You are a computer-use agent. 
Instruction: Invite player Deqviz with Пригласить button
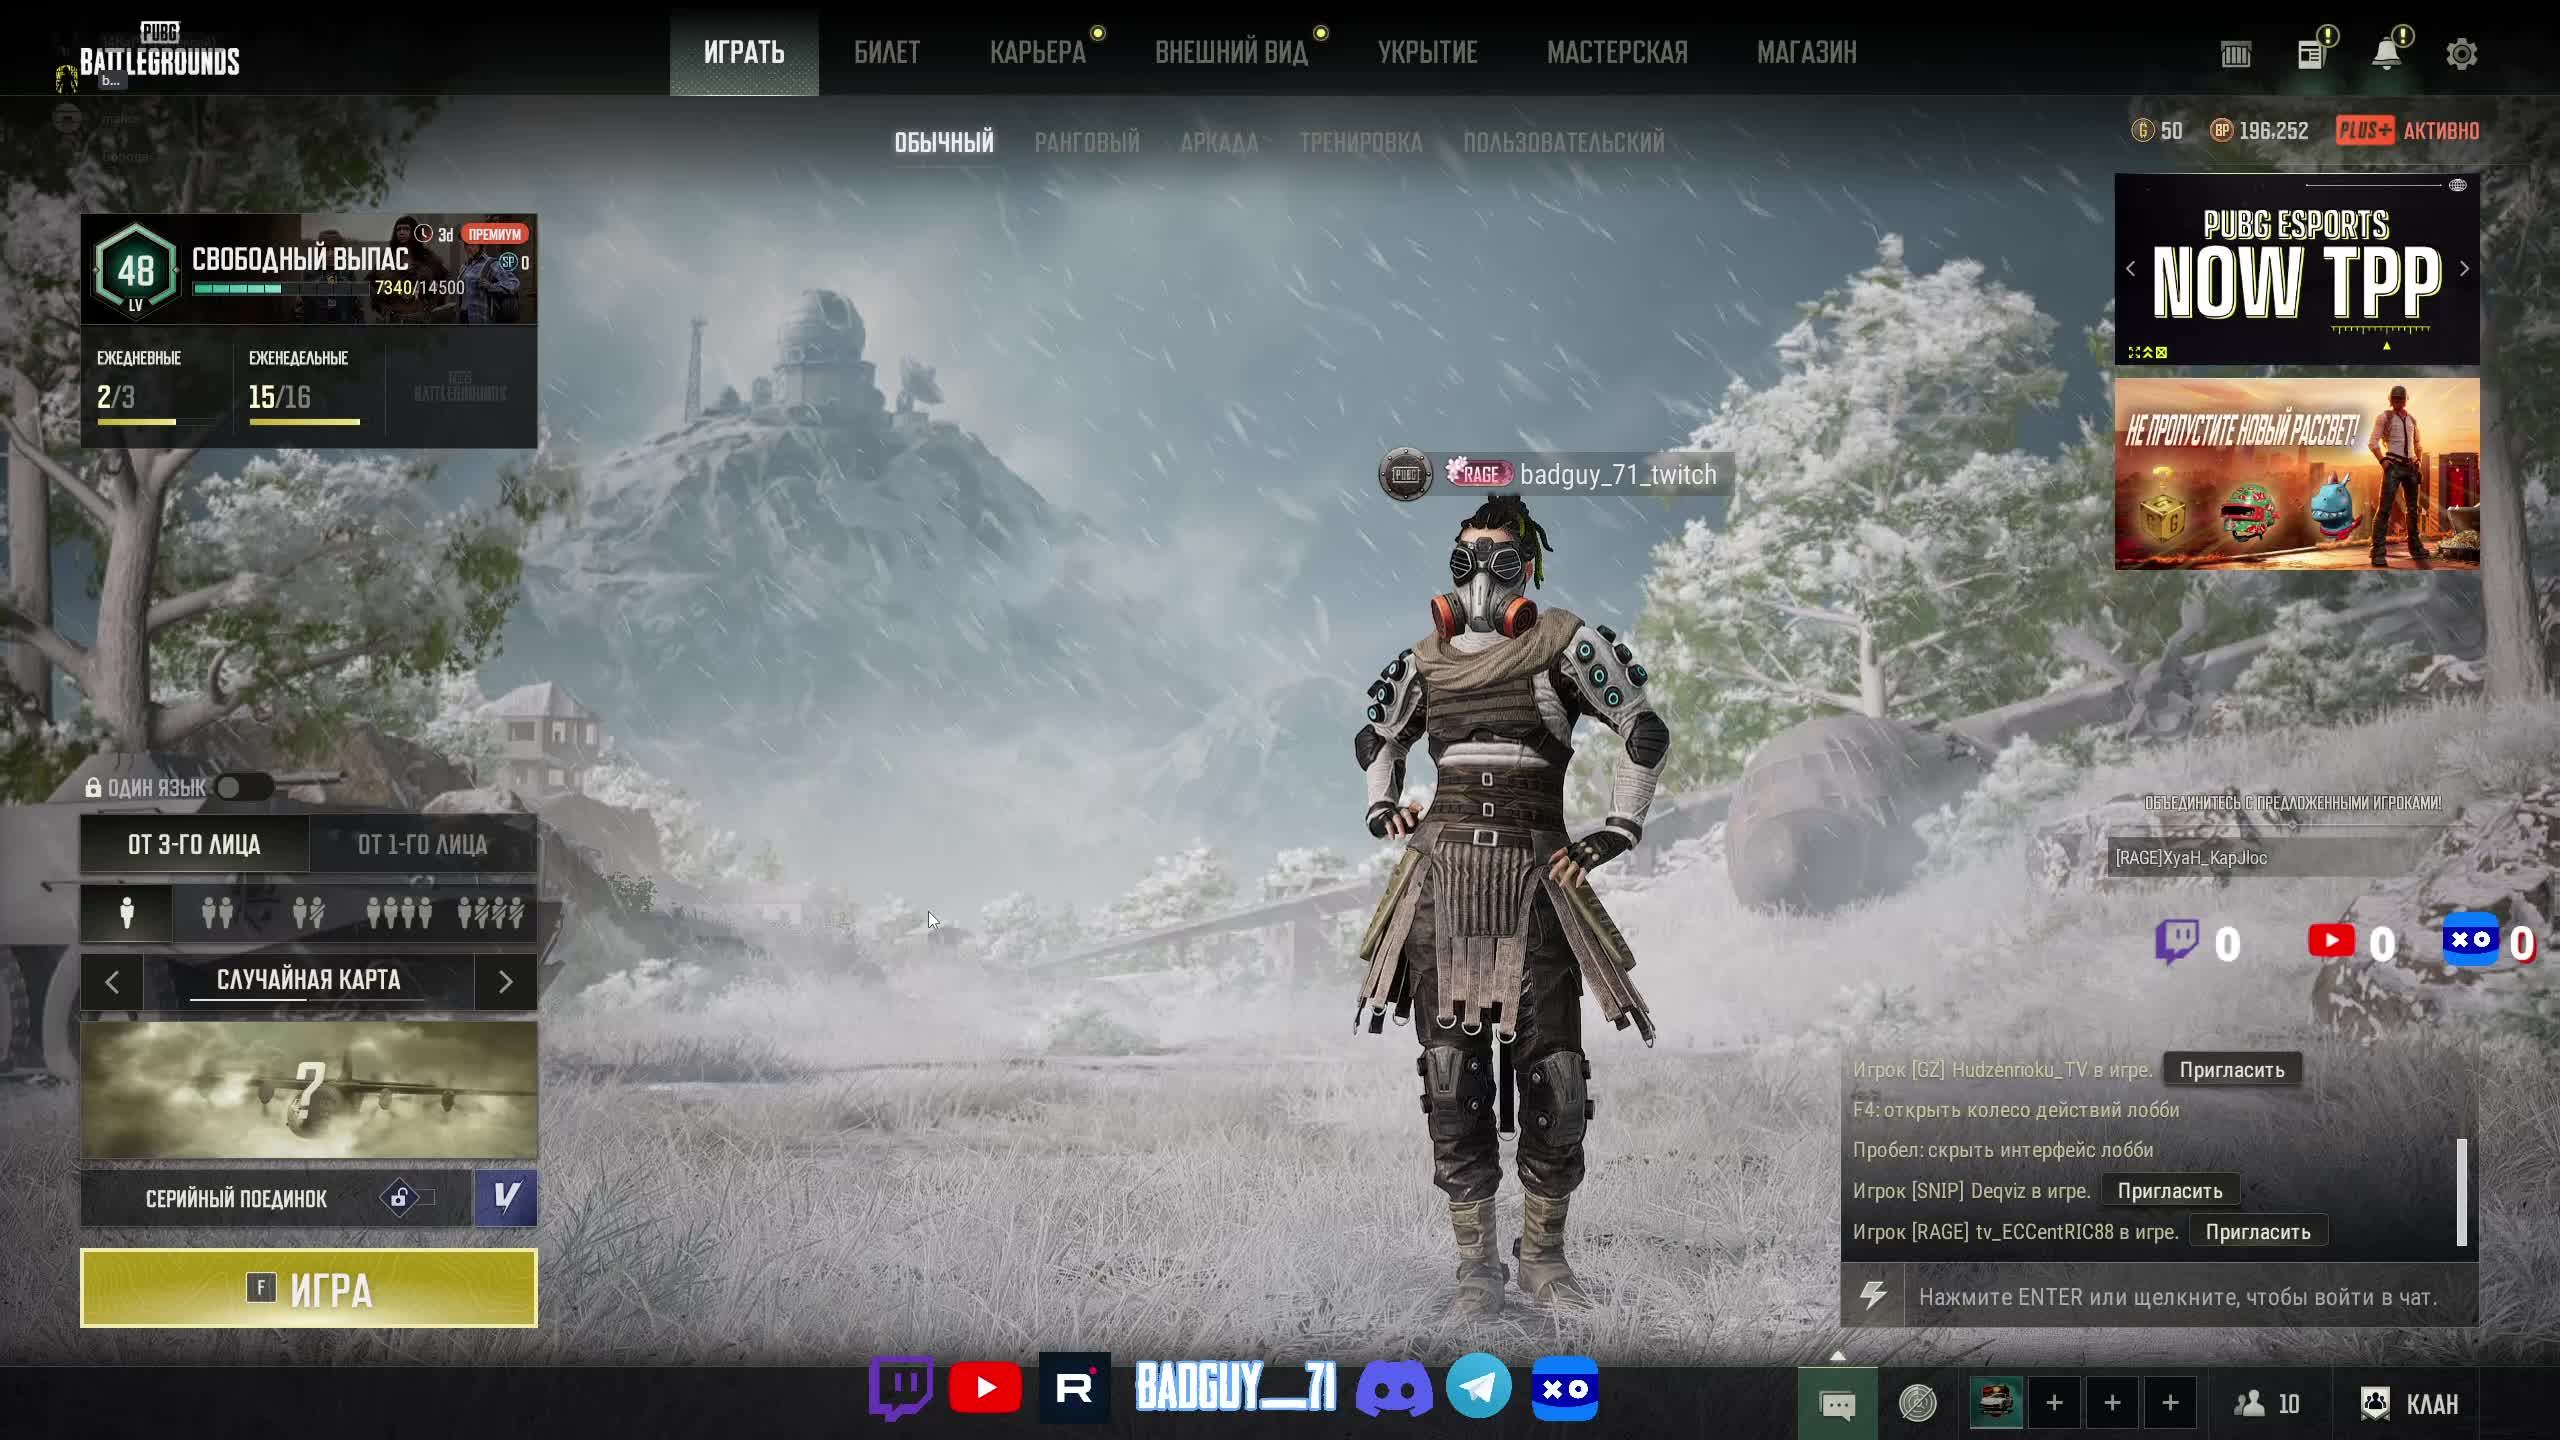pyautogui.click(x=2169, y=1191)
